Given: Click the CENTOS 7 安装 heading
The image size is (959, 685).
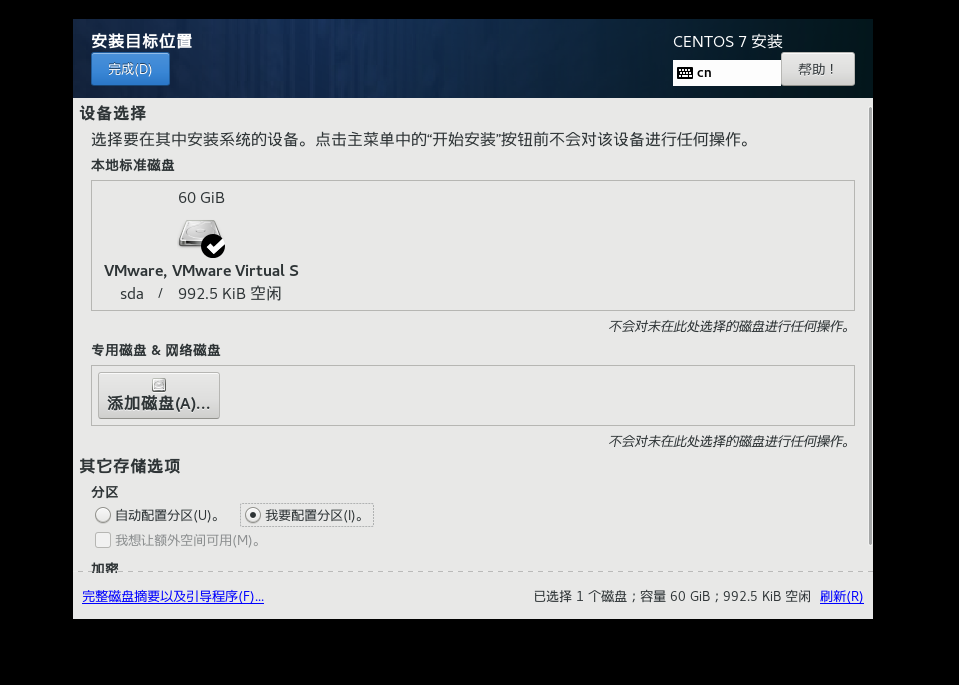Looking at the screenshot, I should (x=728, y=42).
